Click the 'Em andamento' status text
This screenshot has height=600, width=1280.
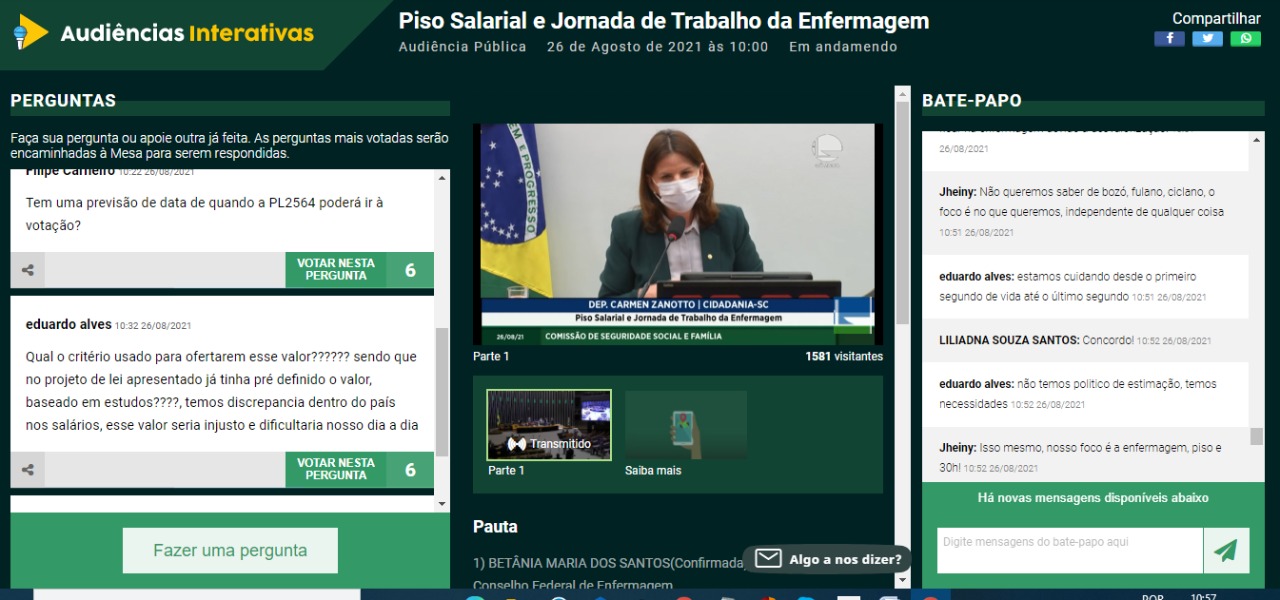point(843,47)
